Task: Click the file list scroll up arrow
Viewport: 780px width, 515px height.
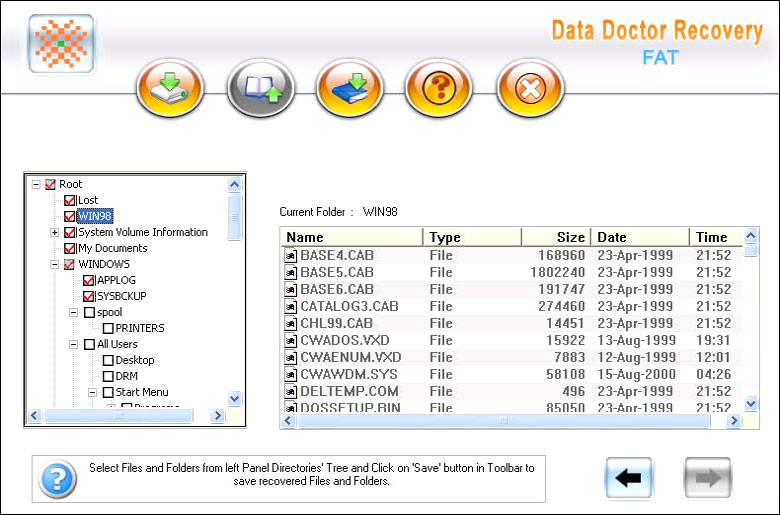Action: click(x=751, y=235)
